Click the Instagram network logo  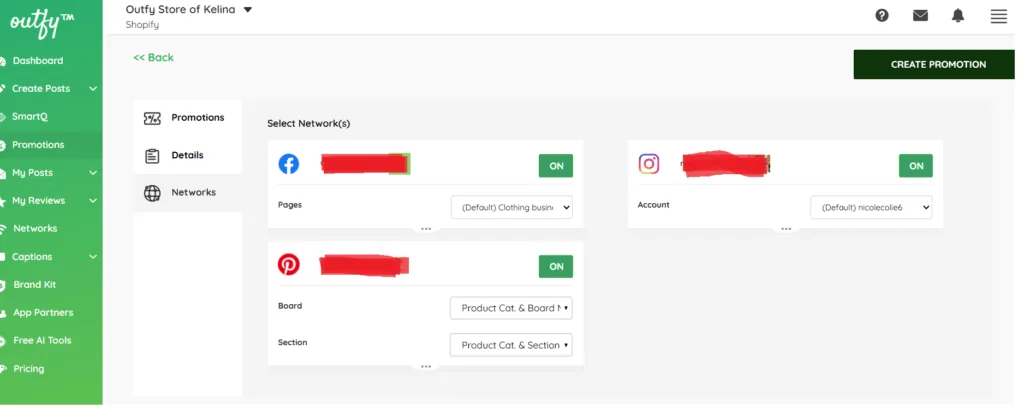point(649,164)
